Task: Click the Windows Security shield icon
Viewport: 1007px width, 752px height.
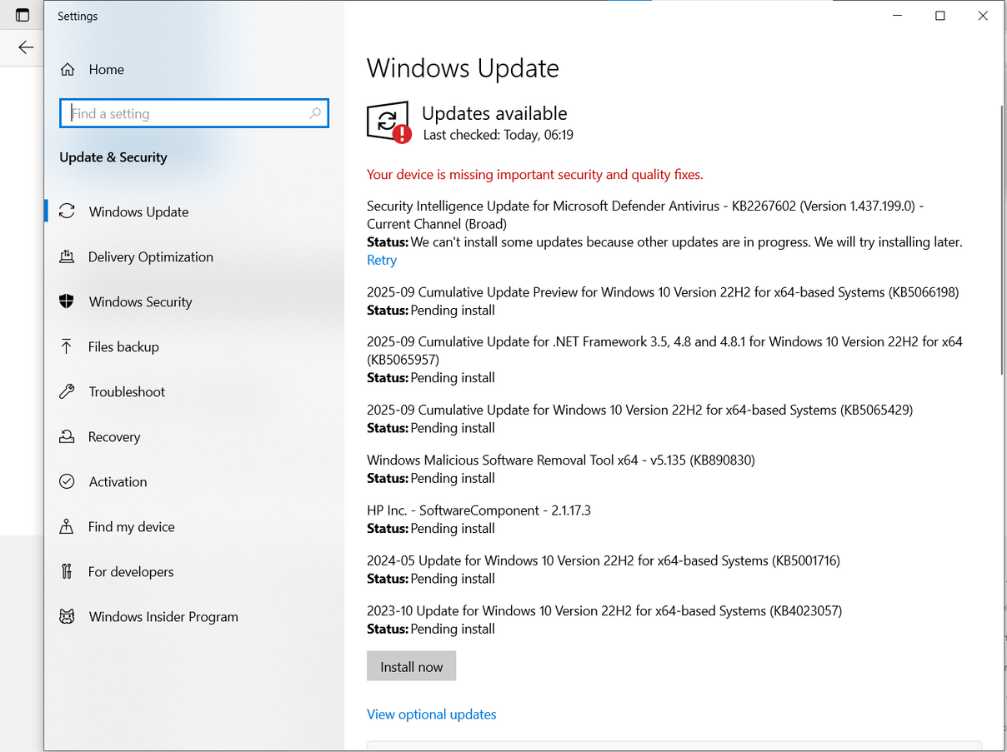Action: point(67,302)
